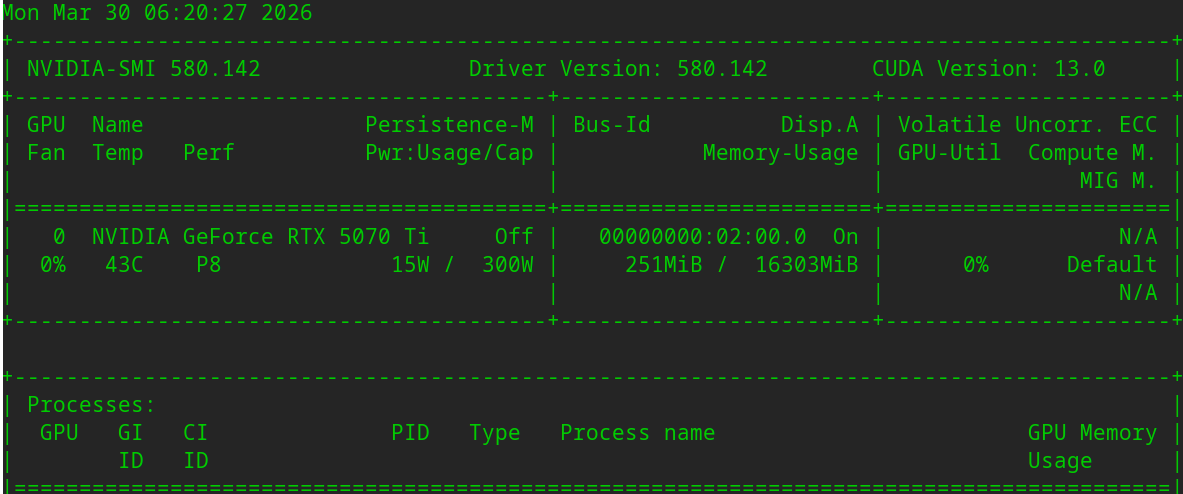Viewport: 1183px width, 494px height.
Task: Click the bus address 00000000:02:00.0
Action: coord(702,237)
